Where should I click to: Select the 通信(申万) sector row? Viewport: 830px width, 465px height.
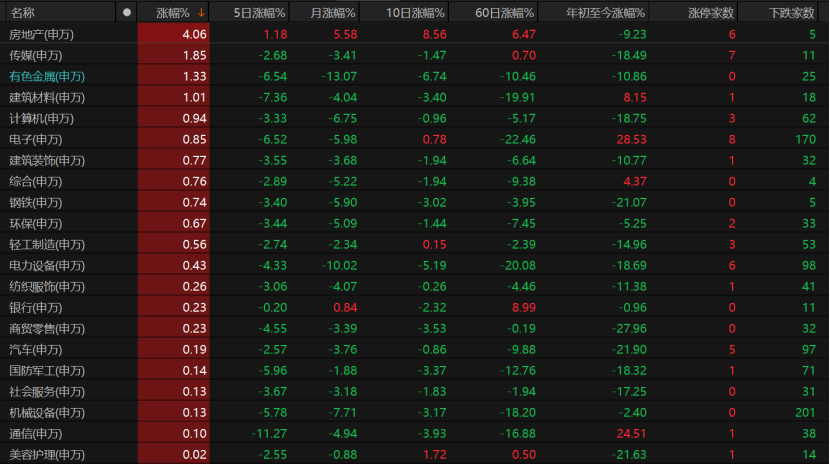(414, 434)
